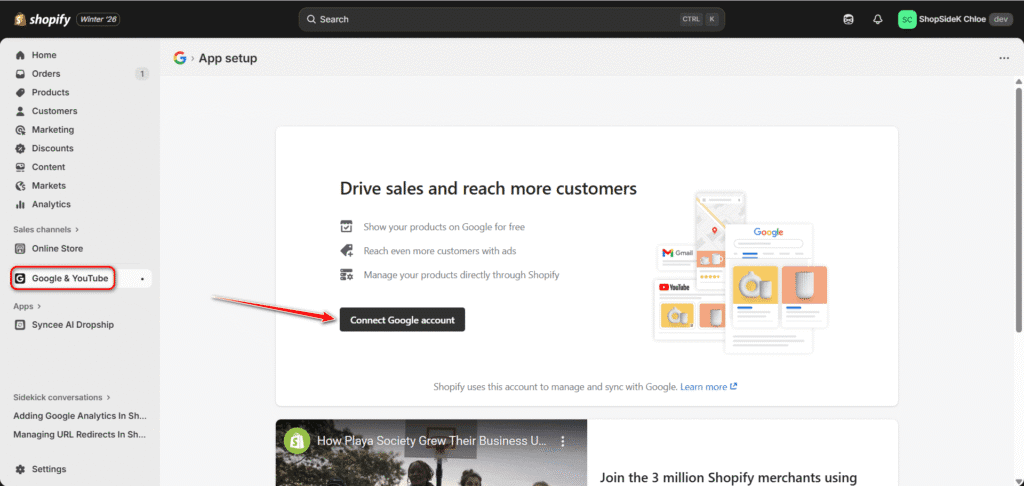Open Orders in sidebar
The image size is (1024, 486).
click(46, 74)
